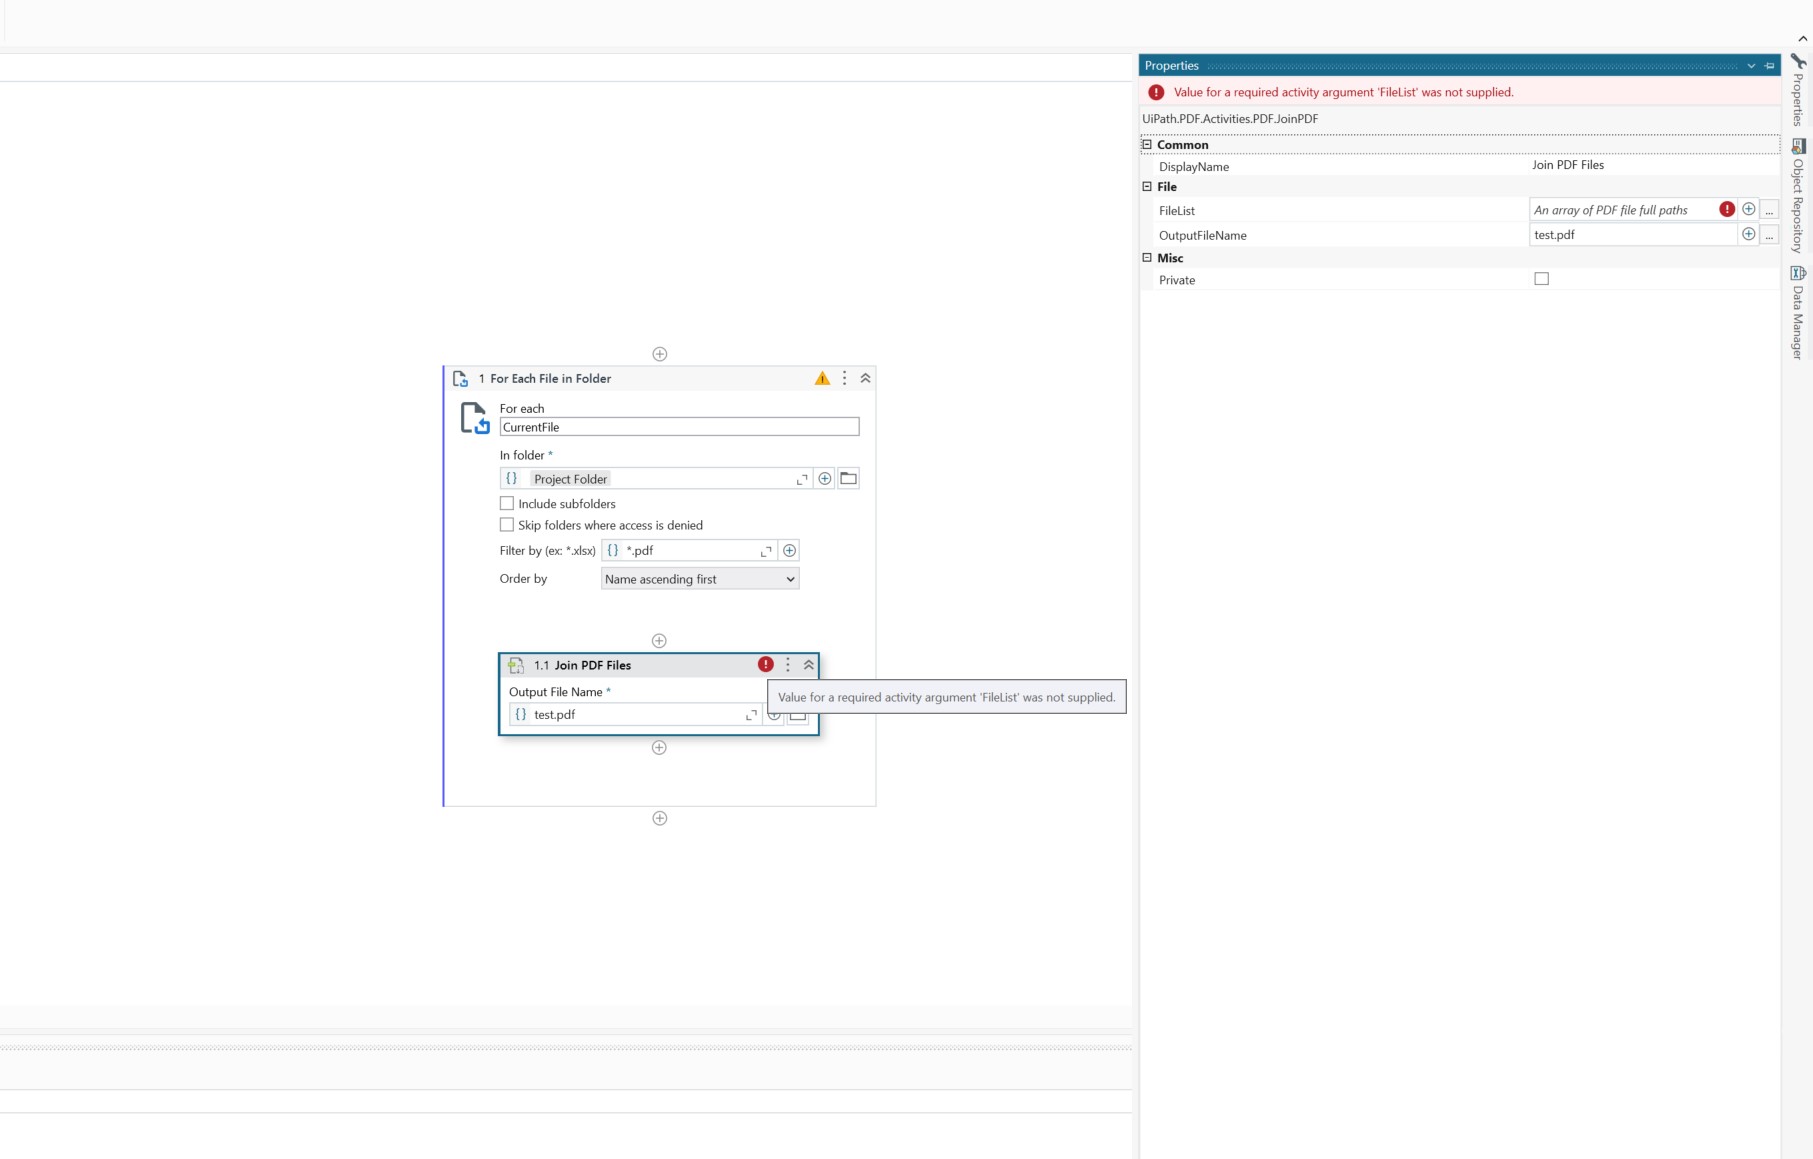The image size is (1813, 1159).
Task: Click the plus button next to FileList property
Action: tap(1749, 209)
